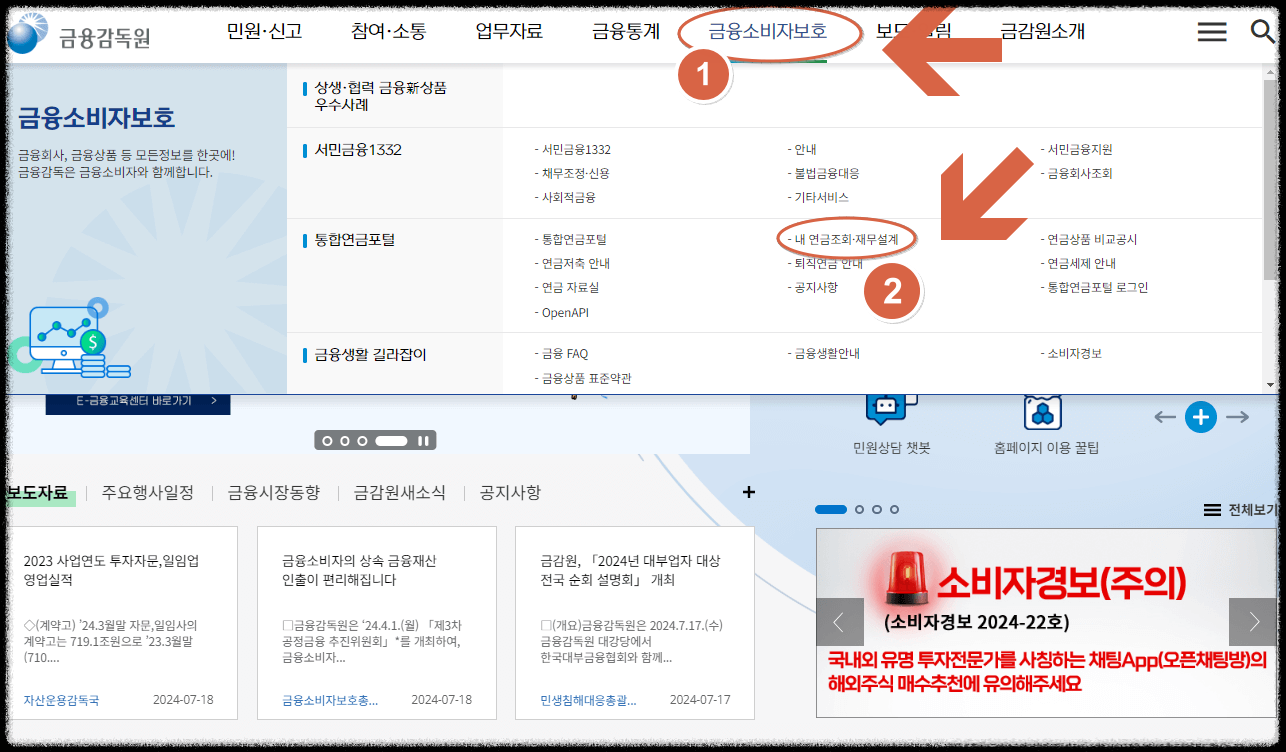Expand more news tabs with the plus button
Image resolution: width=1286 pixels, height=752 pixels.
[749, 492]
